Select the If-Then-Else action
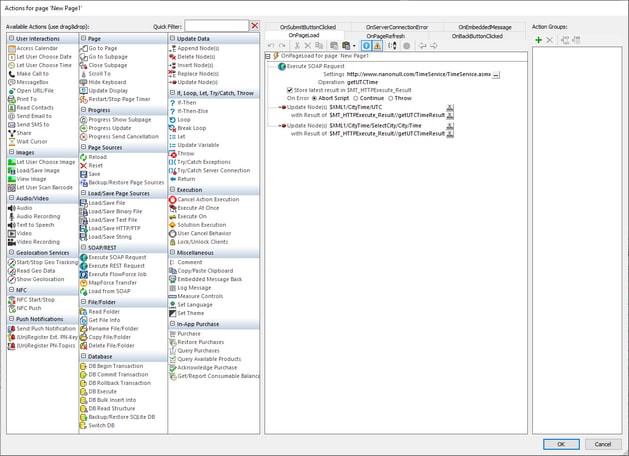Screen dimensions: 629x456 coord(189,111)
